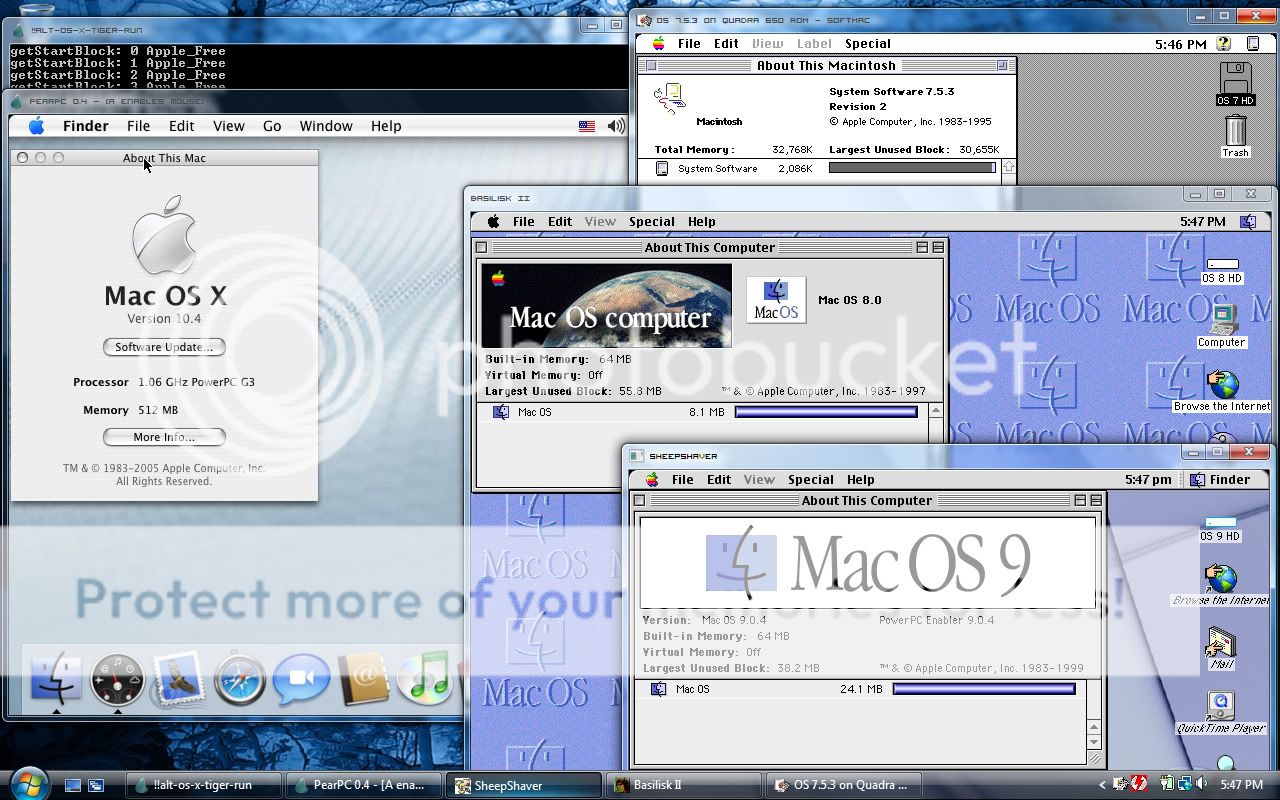Click the Software Update button
This screenshot has width=1280, height=800.
coord(164,347)
